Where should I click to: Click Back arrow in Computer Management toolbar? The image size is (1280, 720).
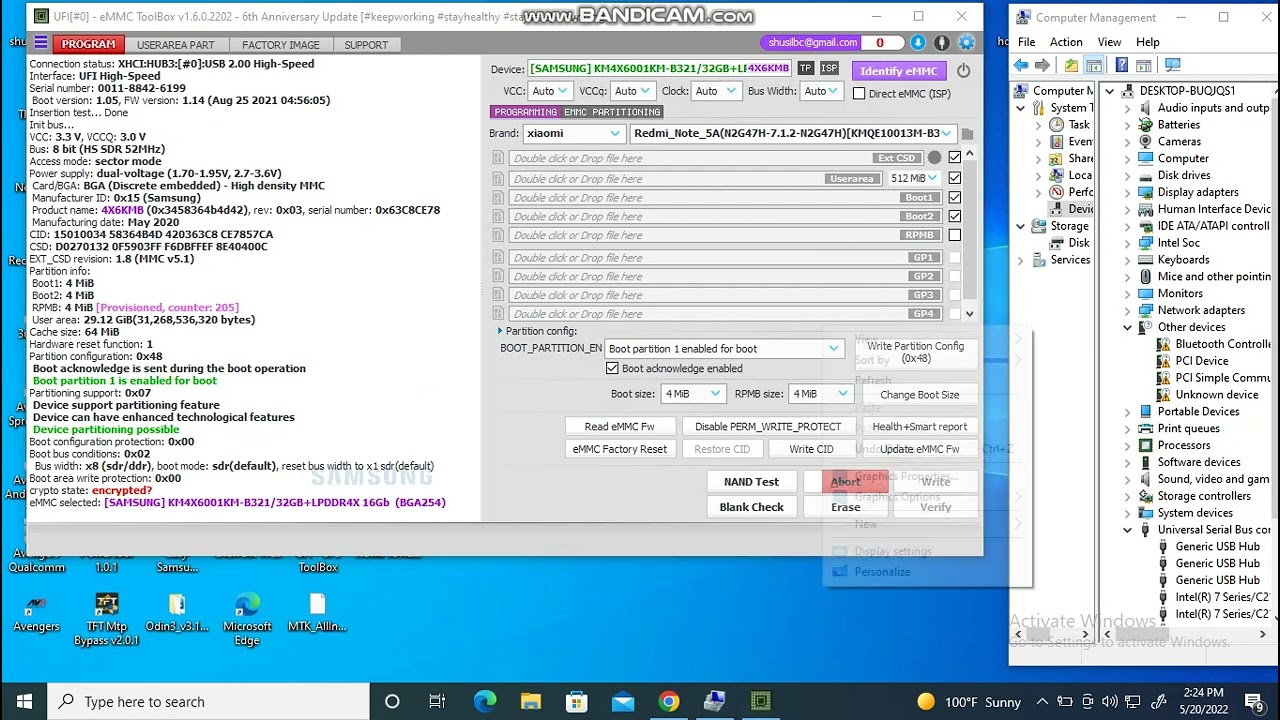1021,65
